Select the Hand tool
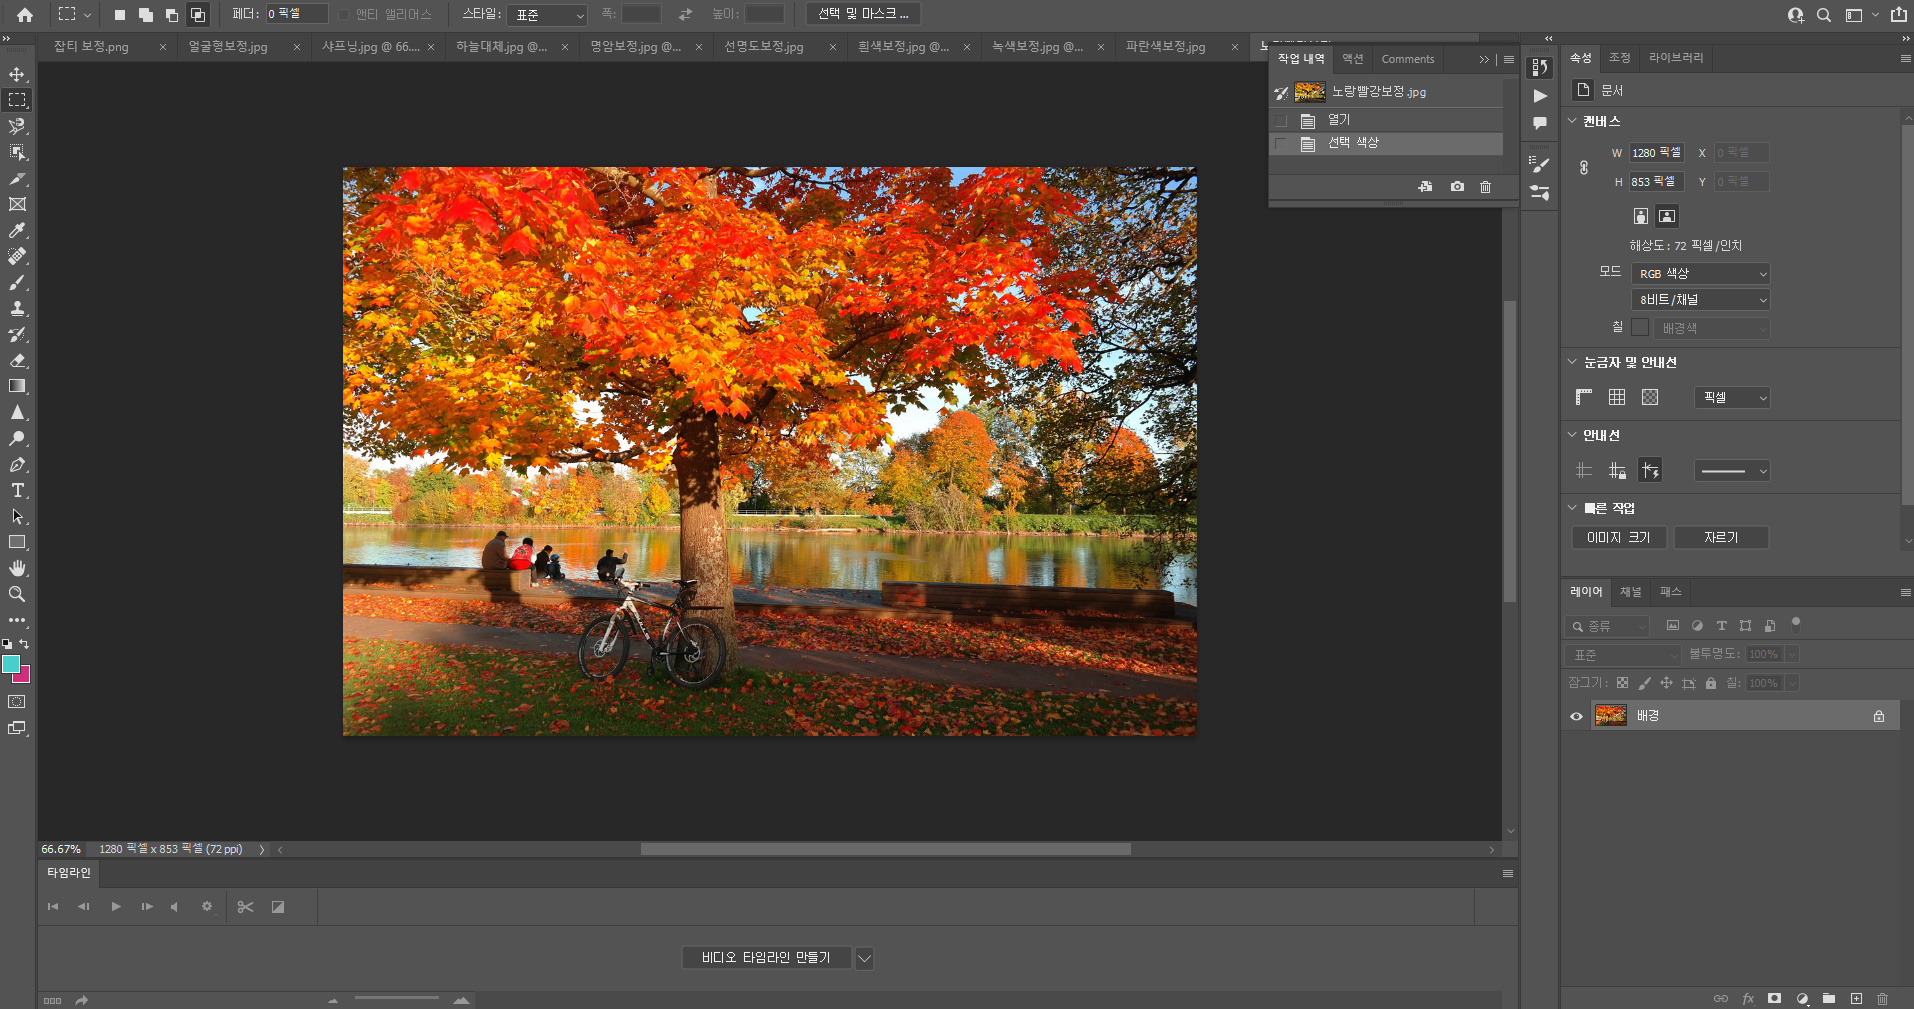The width and height of the screenshot is (1914, 1009). tap(17, 568)
